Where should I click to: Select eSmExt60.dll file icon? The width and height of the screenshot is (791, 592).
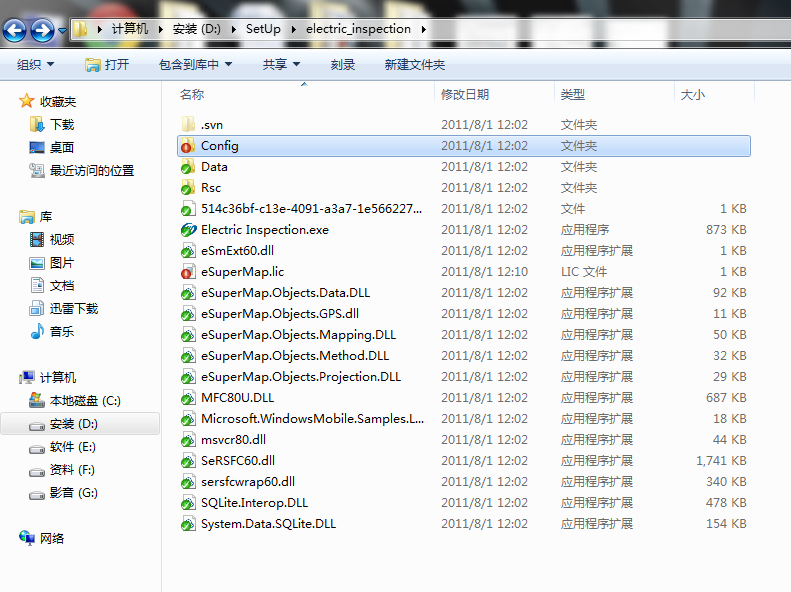pyautogui.click(x=188, y=251)
